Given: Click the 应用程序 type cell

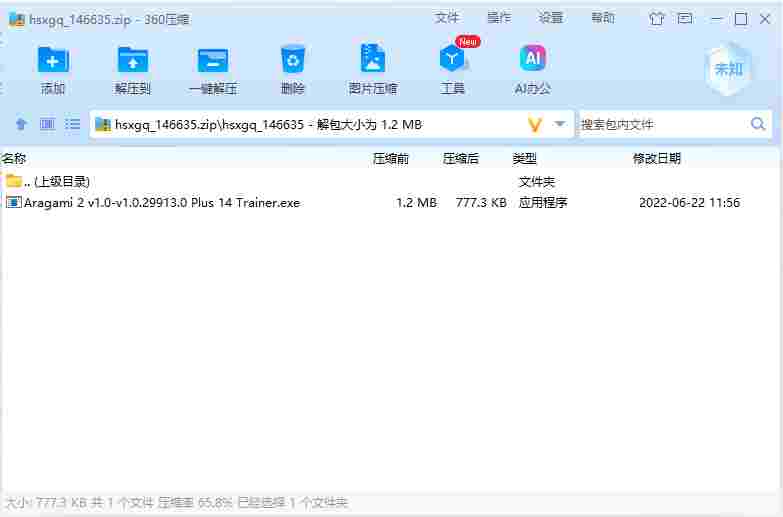Looking at the screenshot, I should (x=543, y=203).
